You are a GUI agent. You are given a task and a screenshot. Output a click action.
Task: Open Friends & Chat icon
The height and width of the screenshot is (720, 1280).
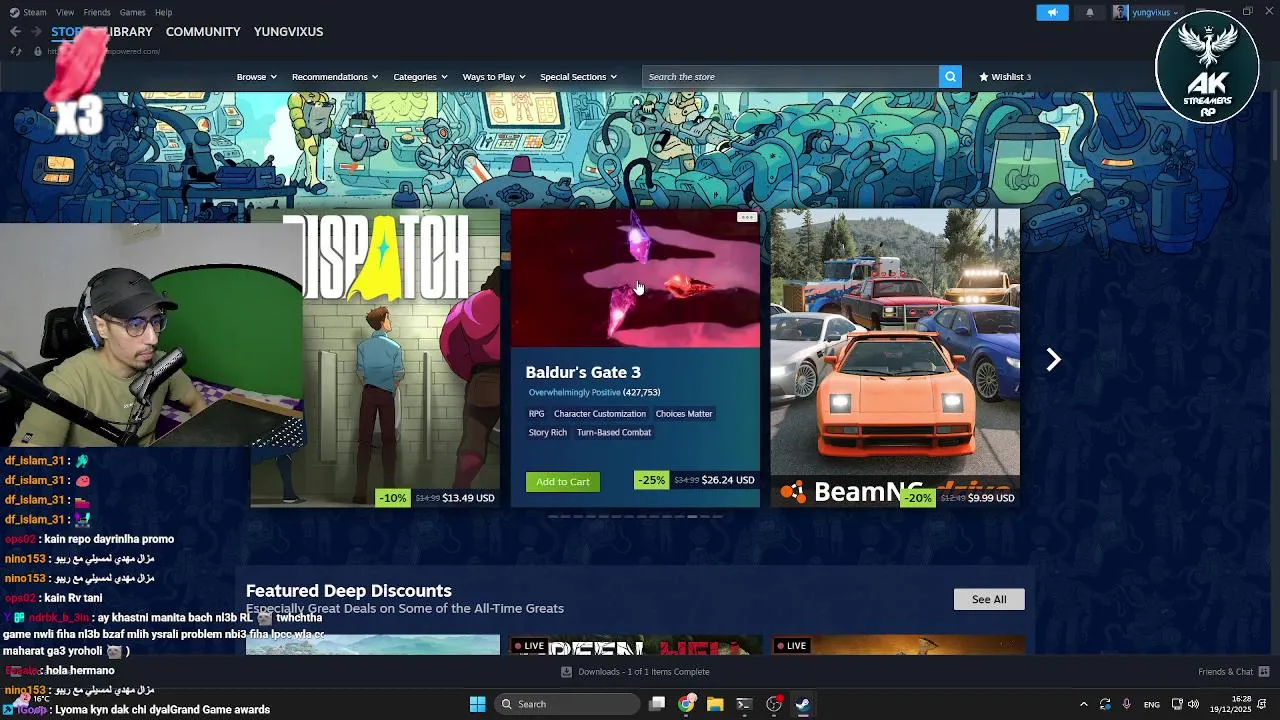1264,672
